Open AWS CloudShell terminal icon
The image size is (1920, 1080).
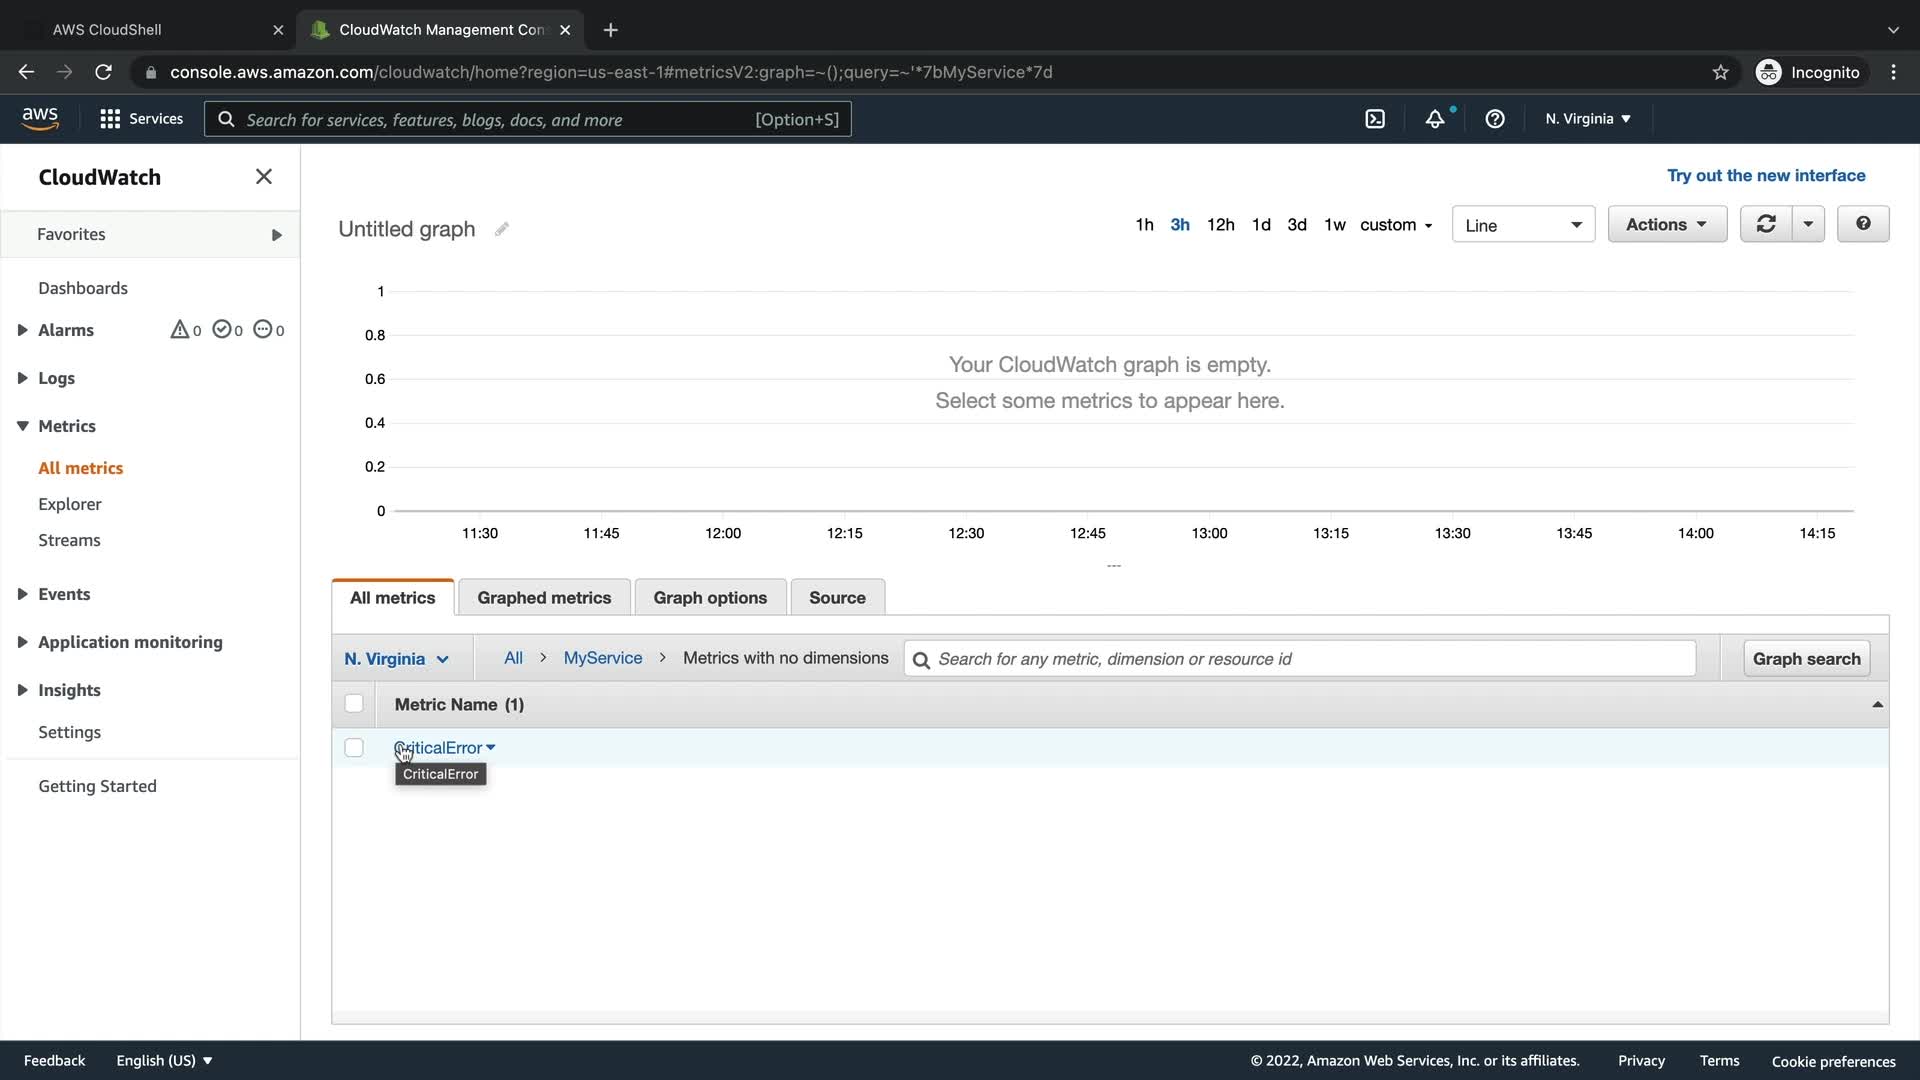(x=1375, y=119)
